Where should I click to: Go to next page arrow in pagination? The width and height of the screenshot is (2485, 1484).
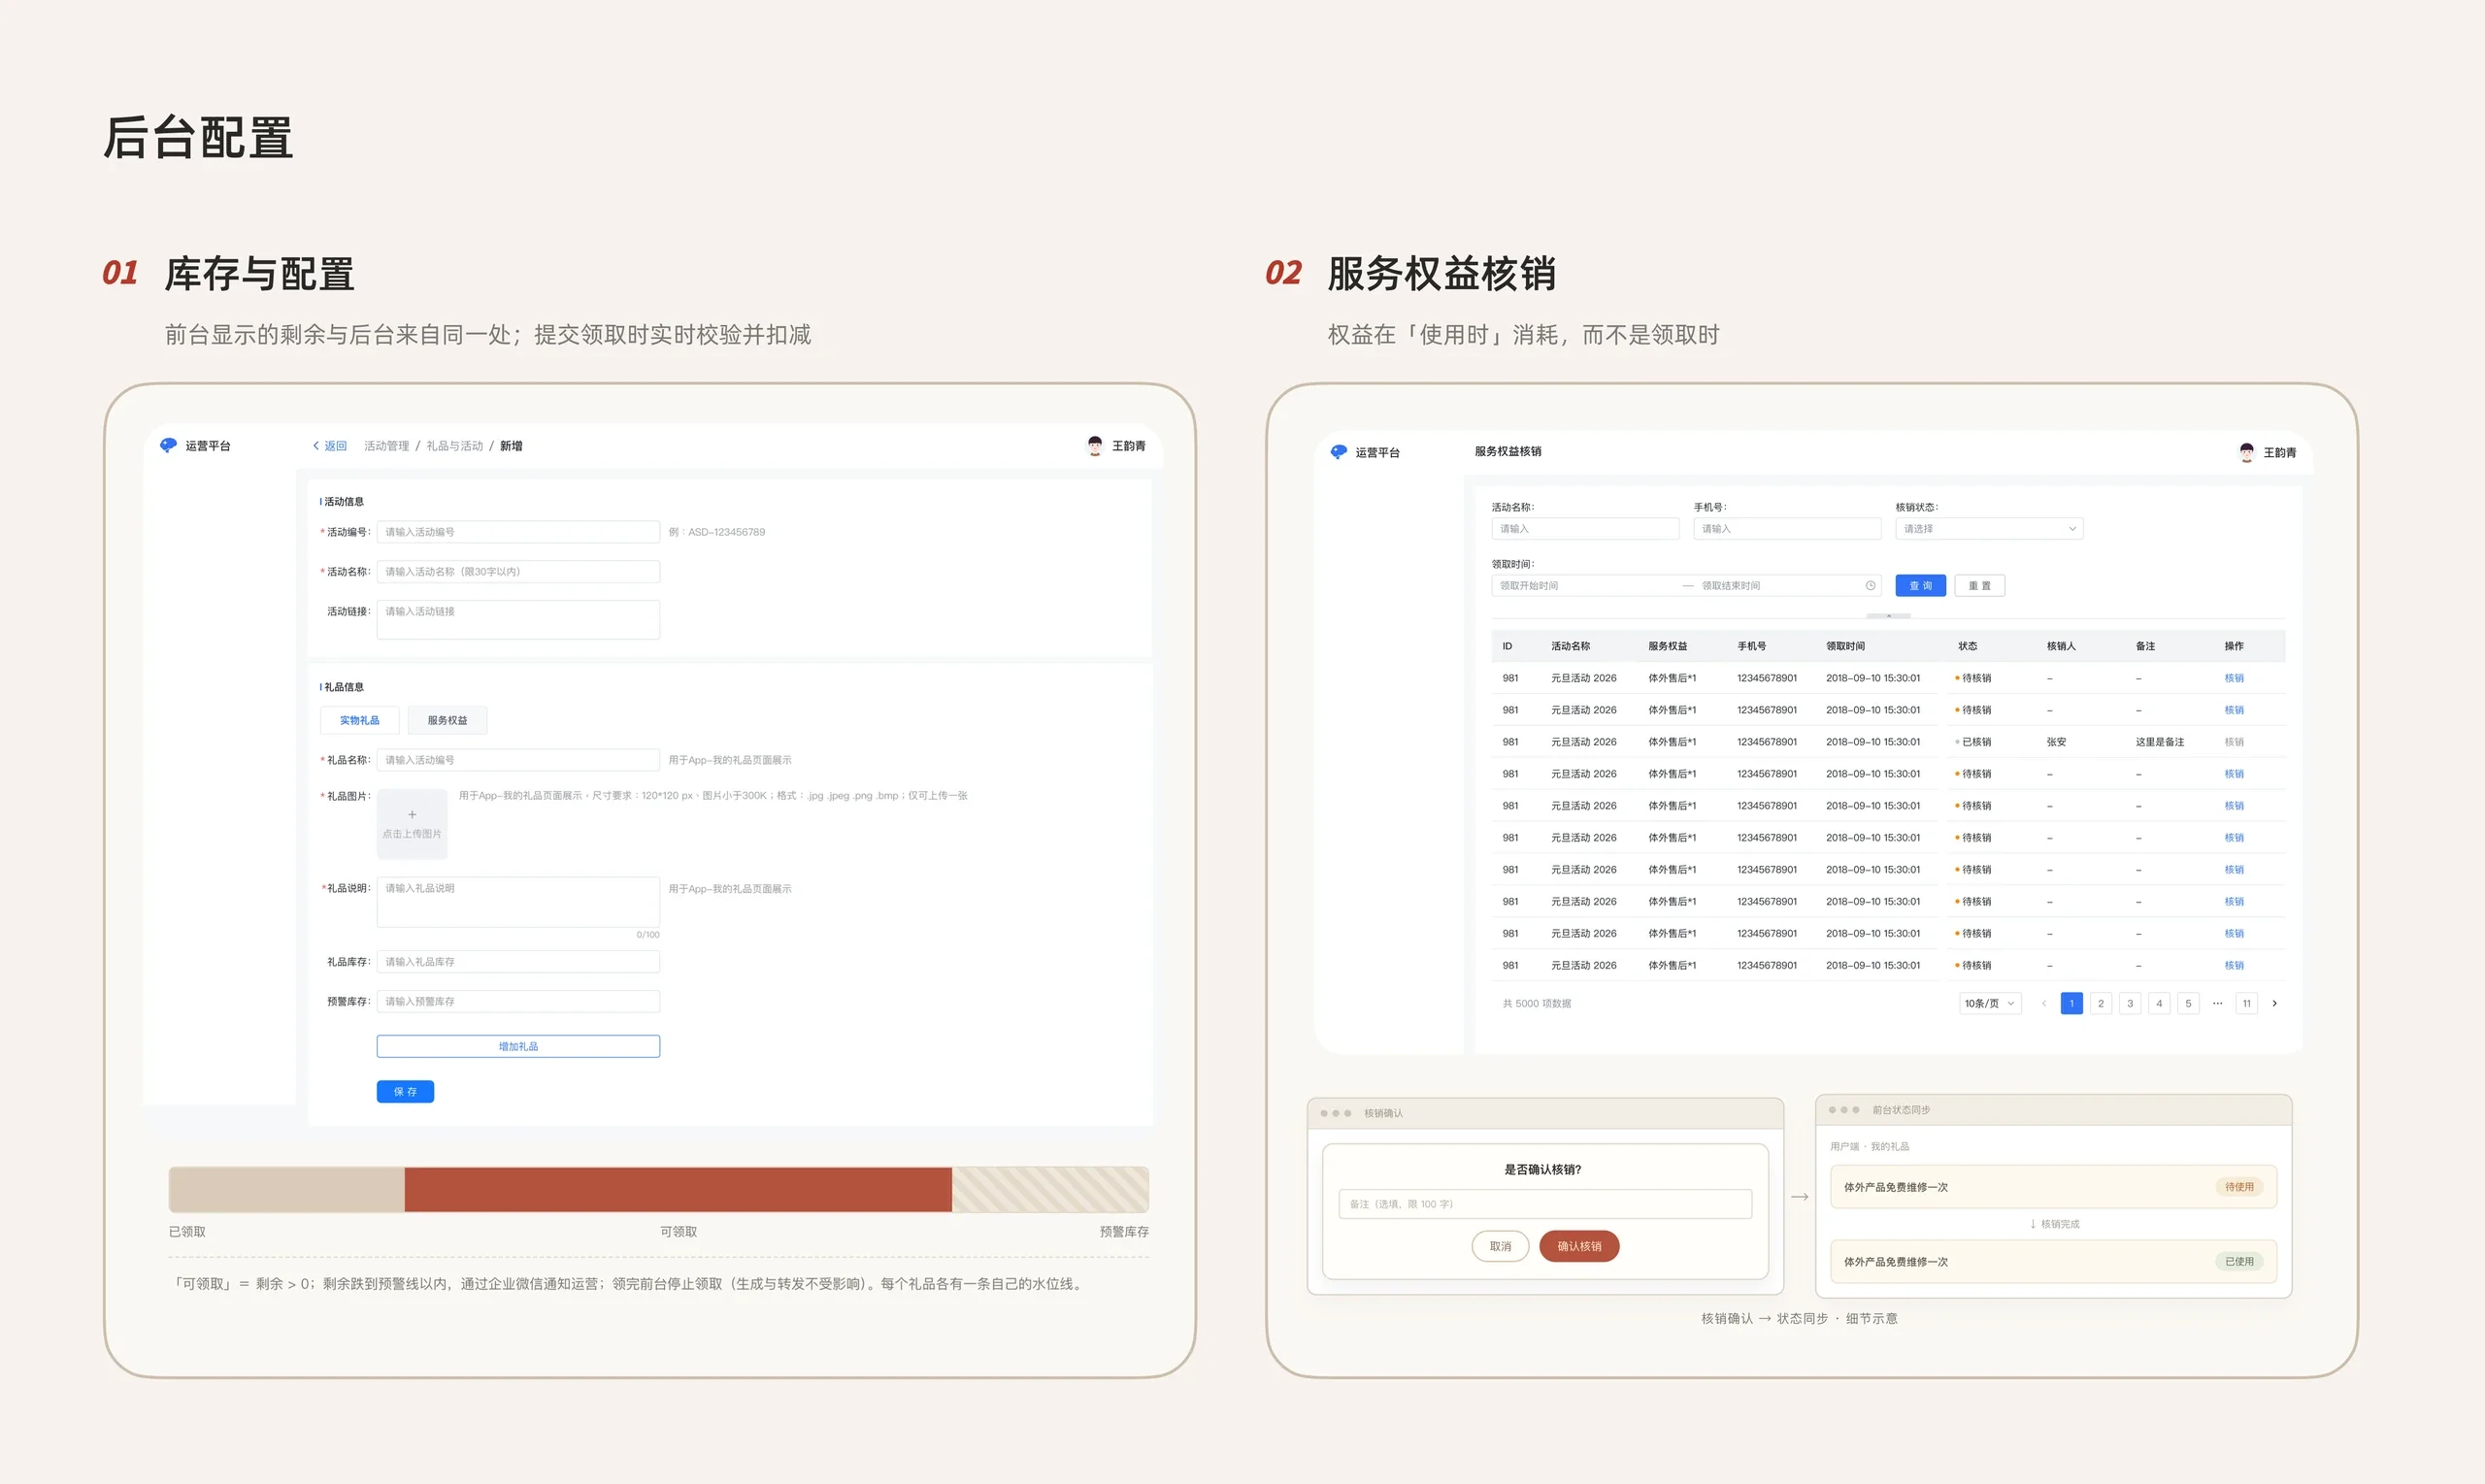coord(2275,1003)
